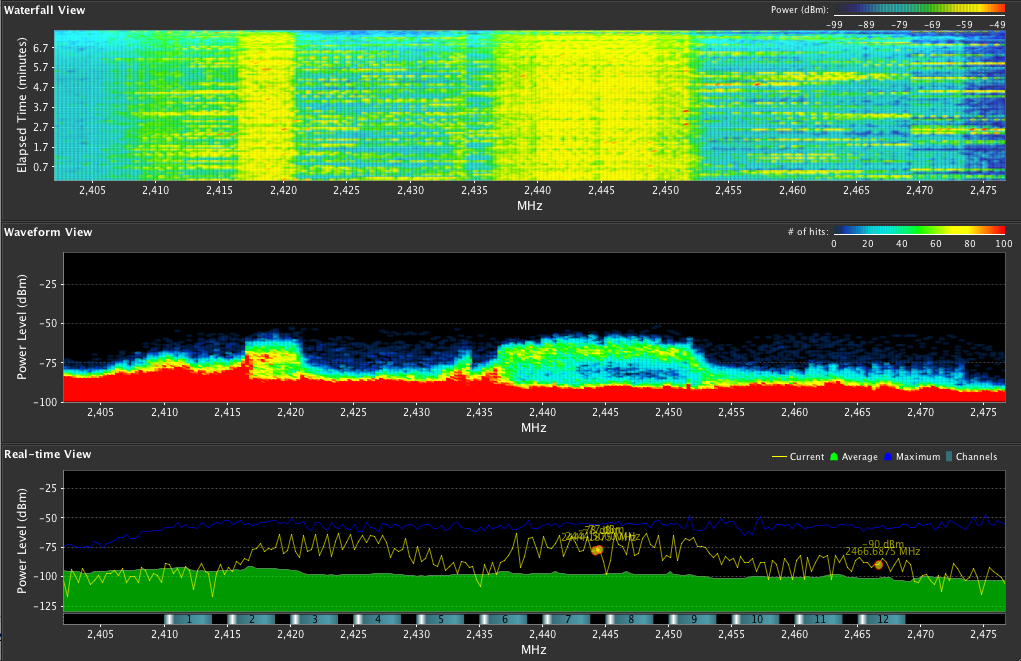
Task: Select the orange marker at 2466.6875 MHz
Action: (x=878, y=565)
